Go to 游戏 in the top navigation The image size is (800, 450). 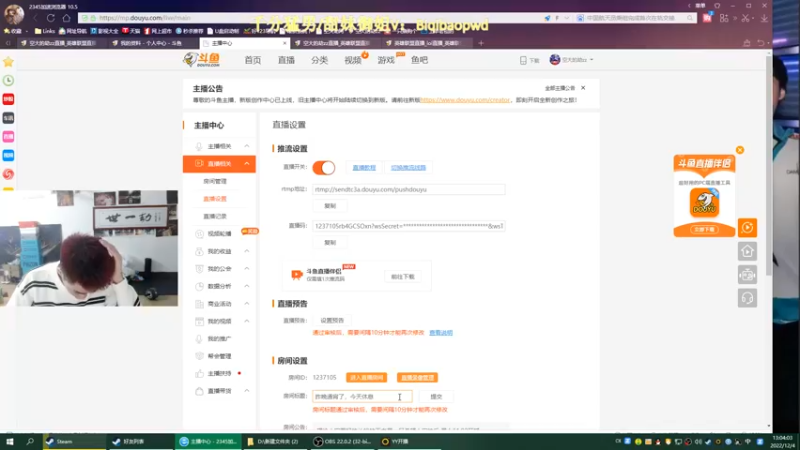pos(386,60)
